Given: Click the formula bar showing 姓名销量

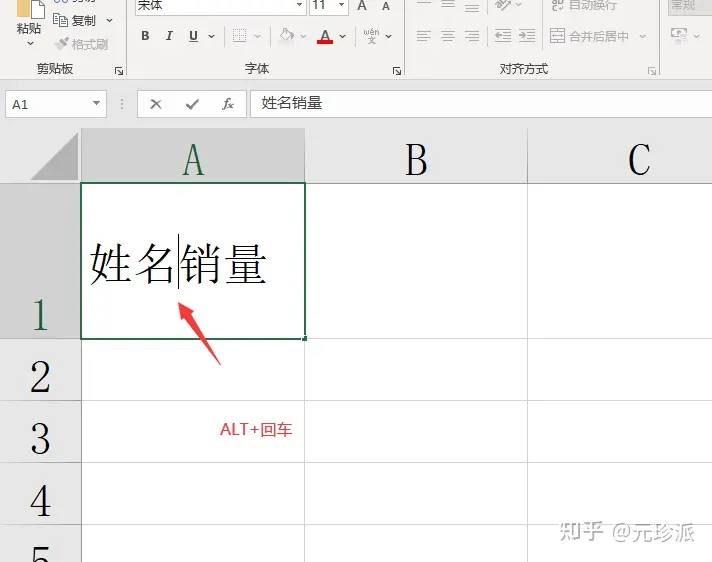Looking at the screenshot, I should tap(481, 104).
